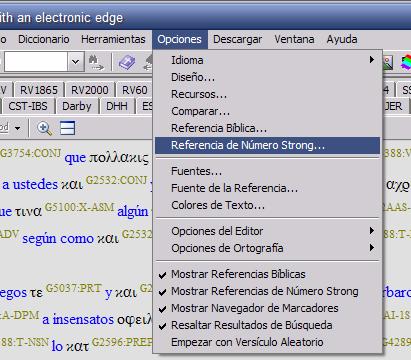Expand Opciones de Ortografía submenu
Image resolution: width=411 pixels, height=360 pixels.
coord(267,248)
